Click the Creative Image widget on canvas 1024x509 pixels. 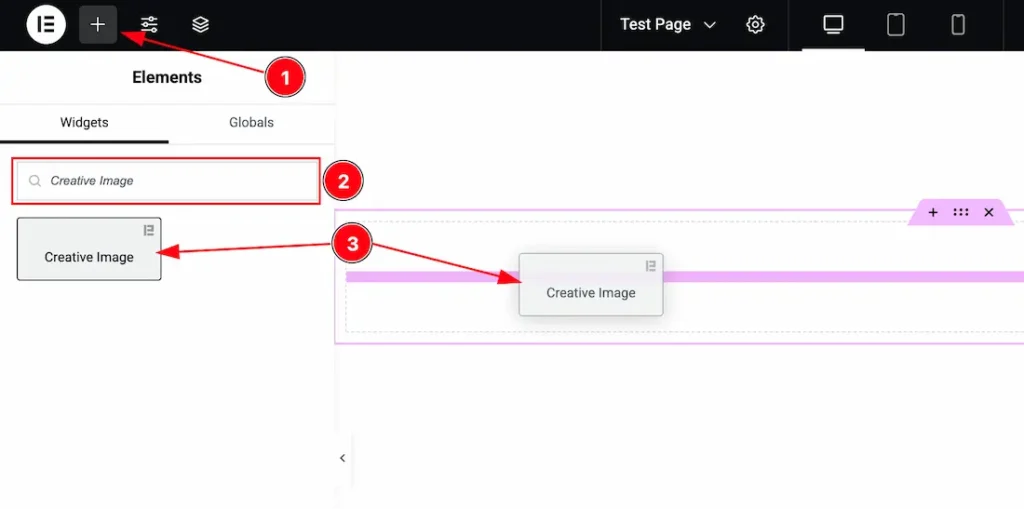click(590, 285)
